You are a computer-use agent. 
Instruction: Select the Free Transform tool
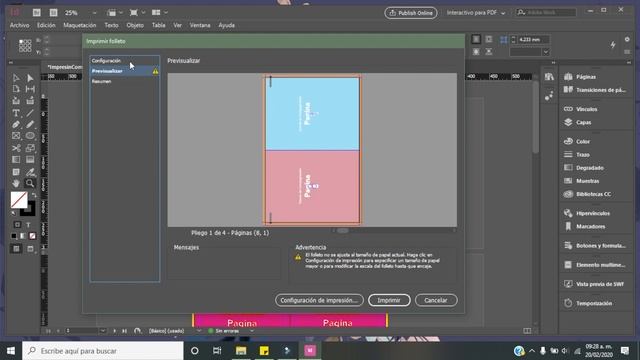tap(30, 148)
